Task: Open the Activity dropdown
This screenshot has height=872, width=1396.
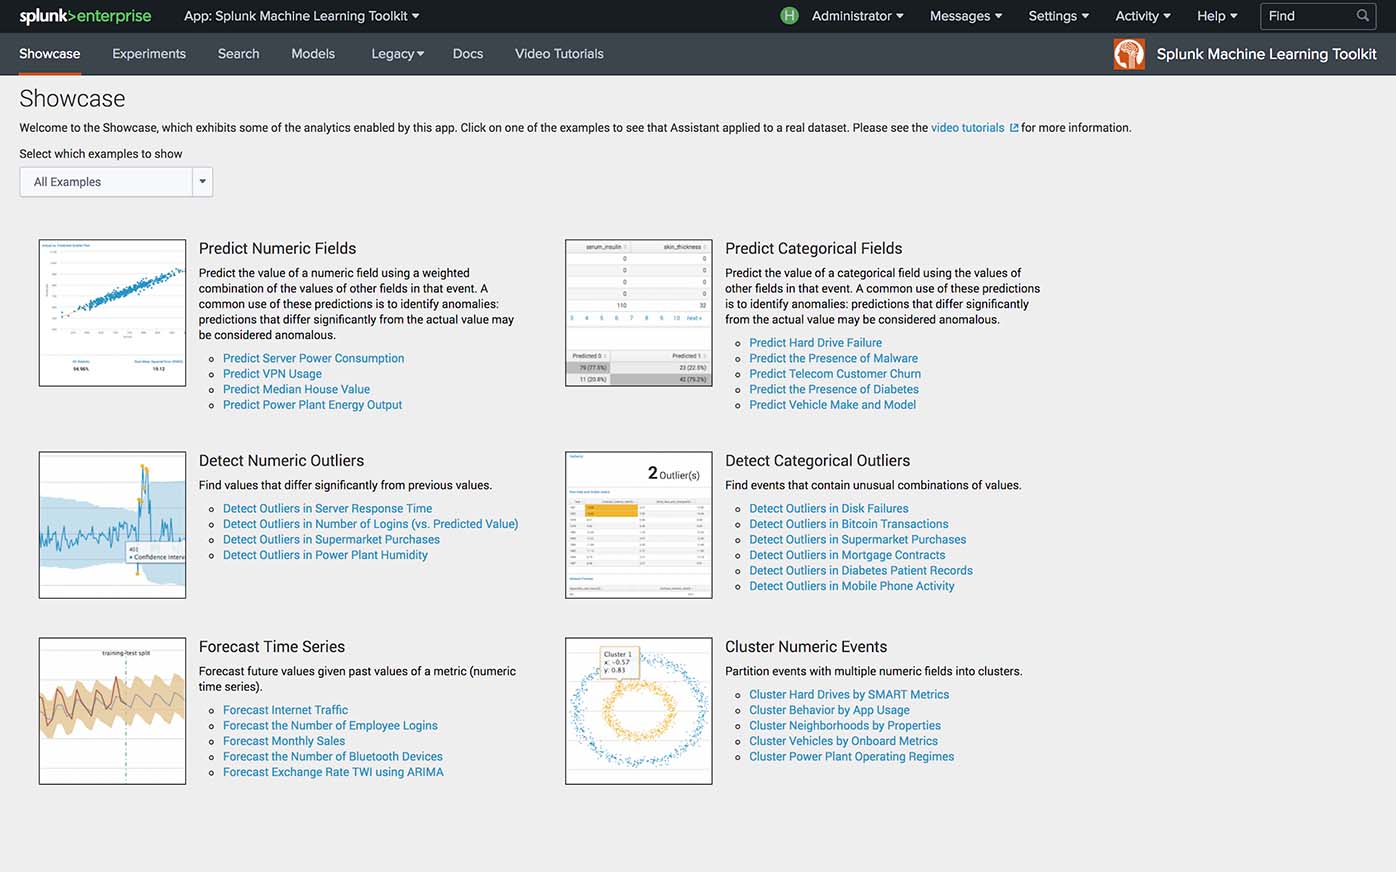Action: (x=1142, y=16)
